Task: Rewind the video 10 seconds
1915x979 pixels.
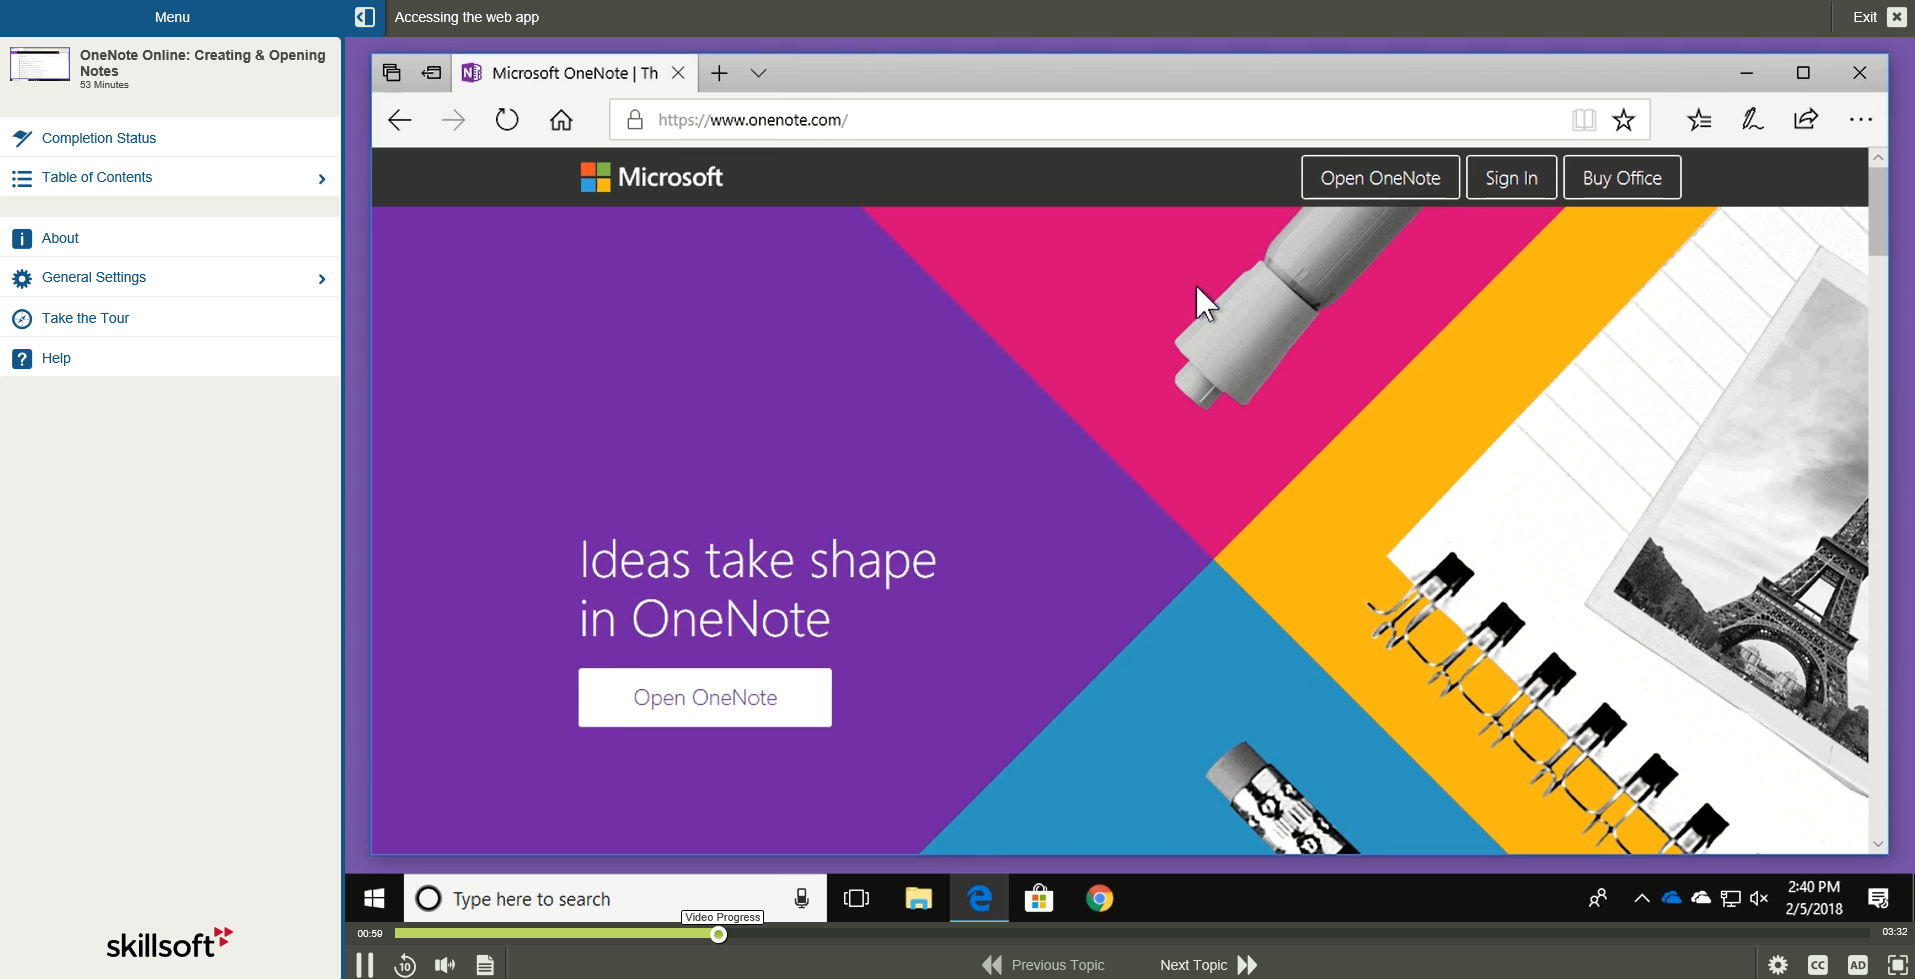Action: [x=405, y=964]
